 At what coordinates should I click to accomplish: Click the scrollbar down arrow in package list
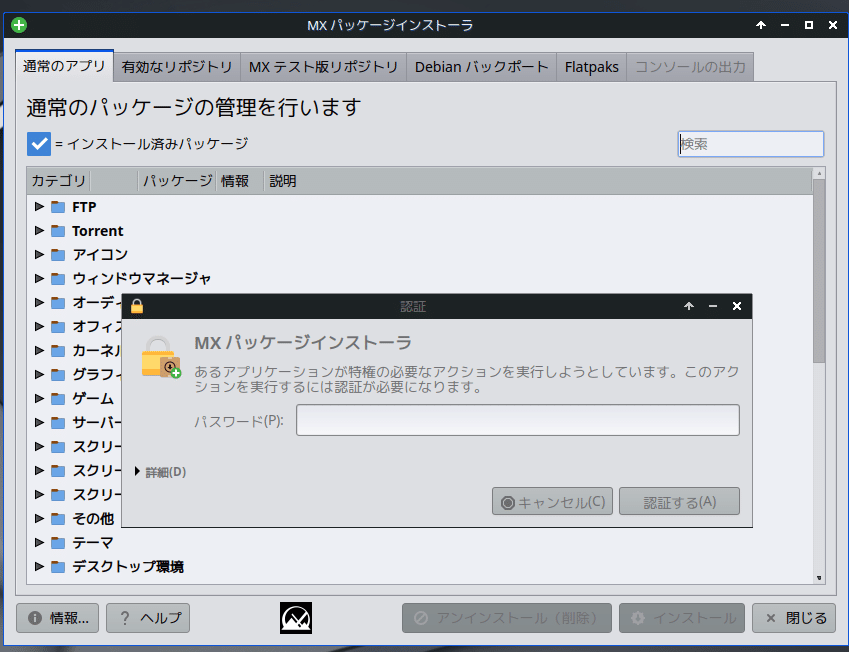click(819, 578)
